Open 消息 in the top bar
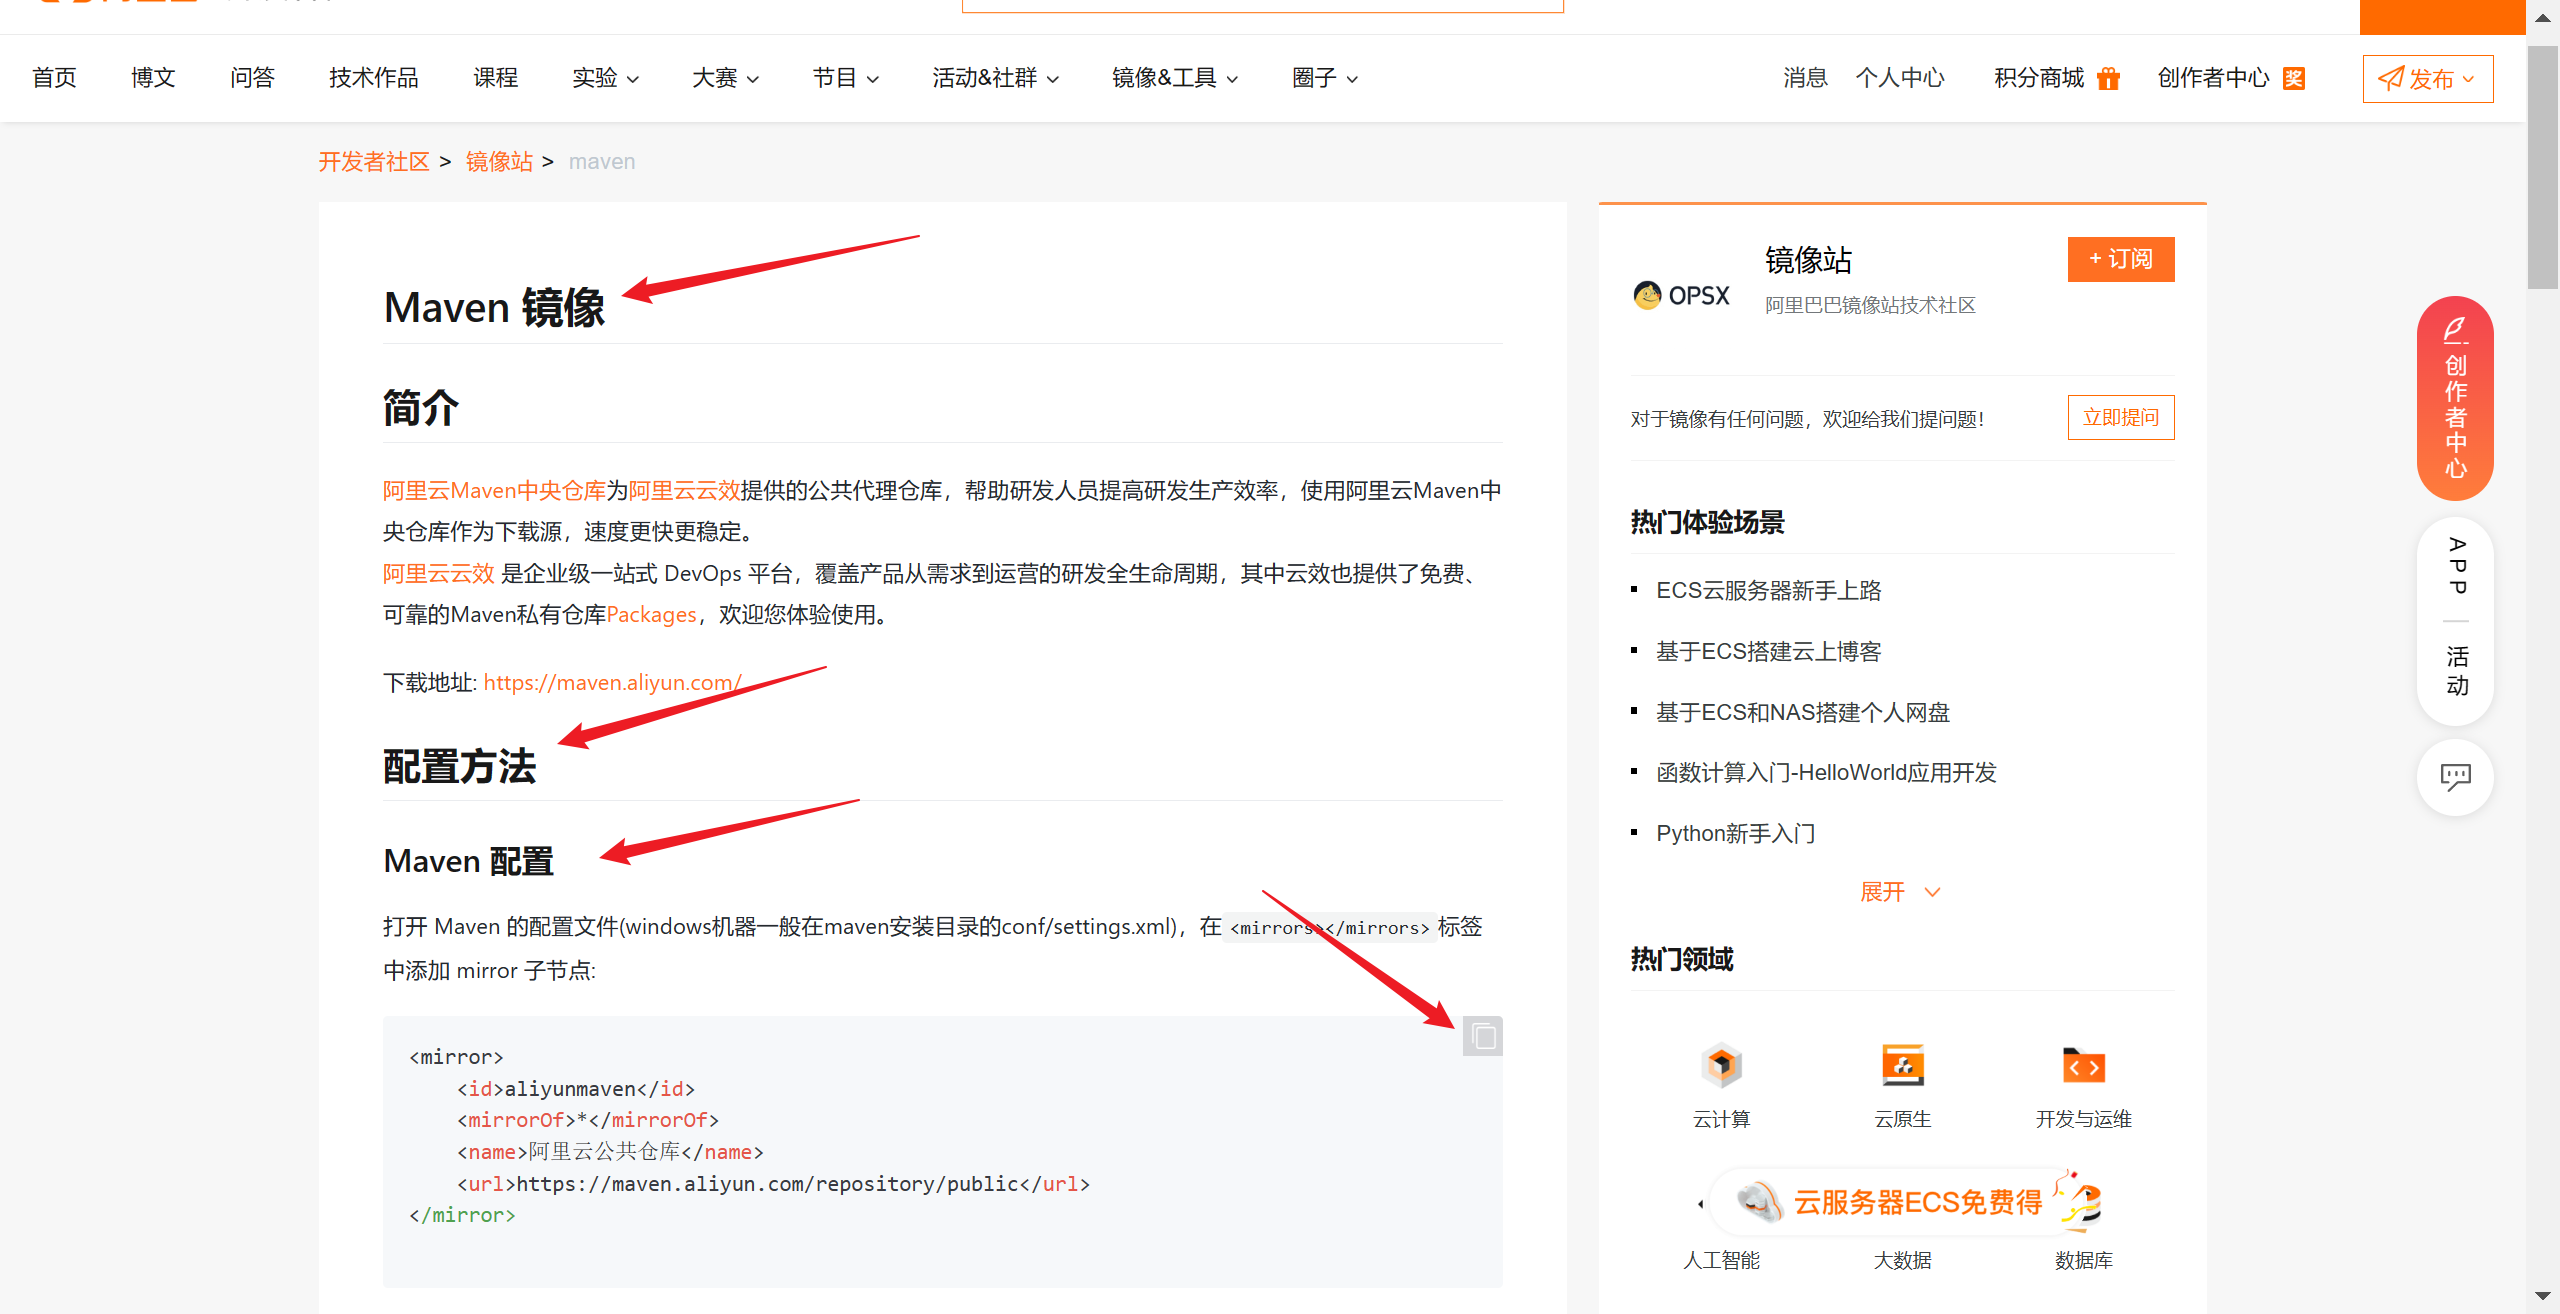The width and height of the screenshot is (2560, 1314). tap(1805, 78)
